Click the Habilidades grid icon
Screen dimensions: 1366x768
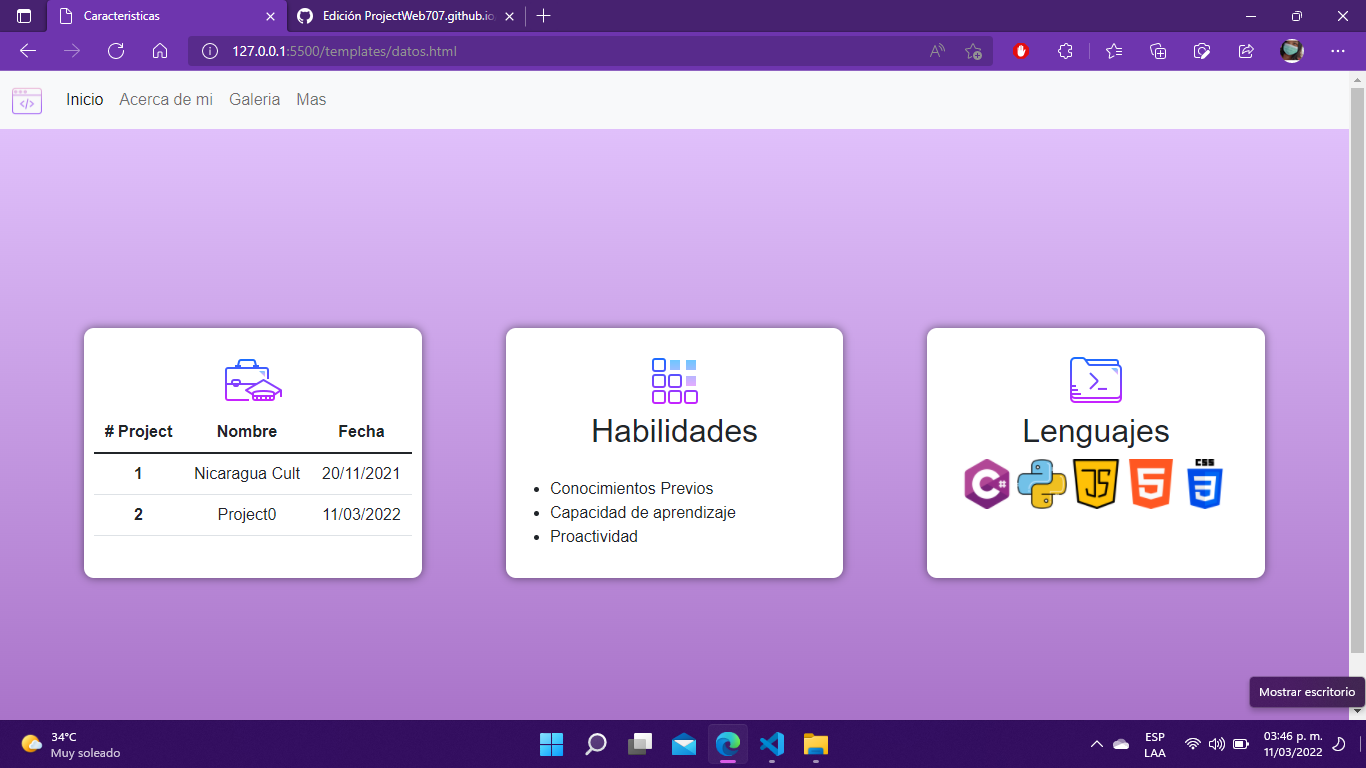674,380
